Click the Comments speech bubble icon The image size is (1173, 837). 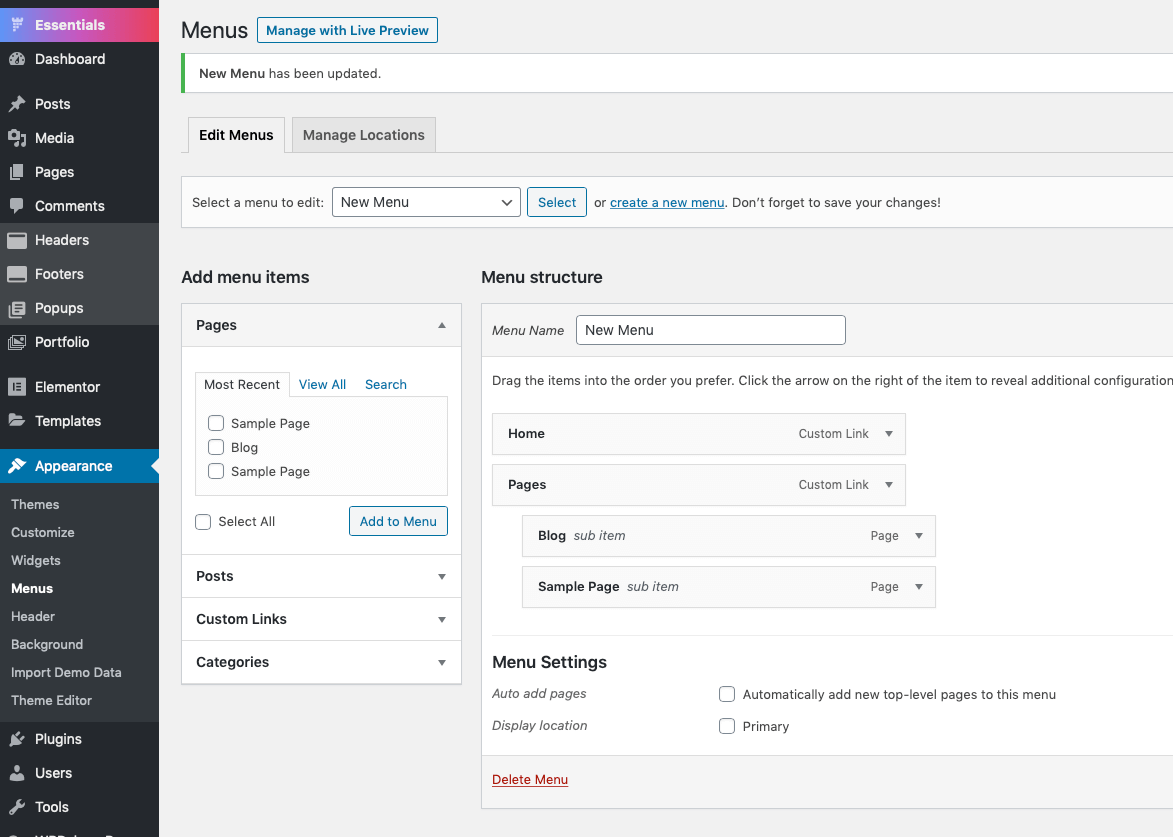pos(16,206)
